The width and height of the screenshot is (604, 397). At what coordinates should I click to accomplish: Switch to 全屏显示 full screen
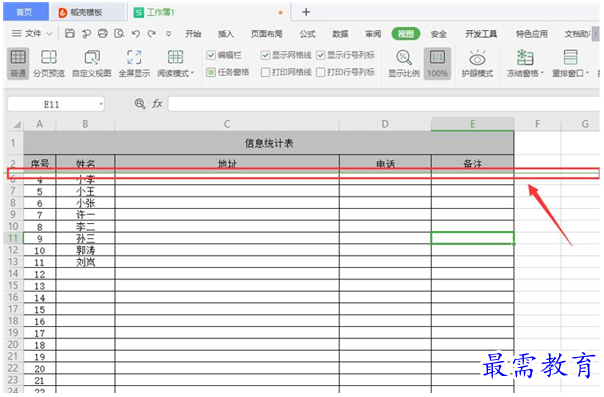[x=134, y=64]
